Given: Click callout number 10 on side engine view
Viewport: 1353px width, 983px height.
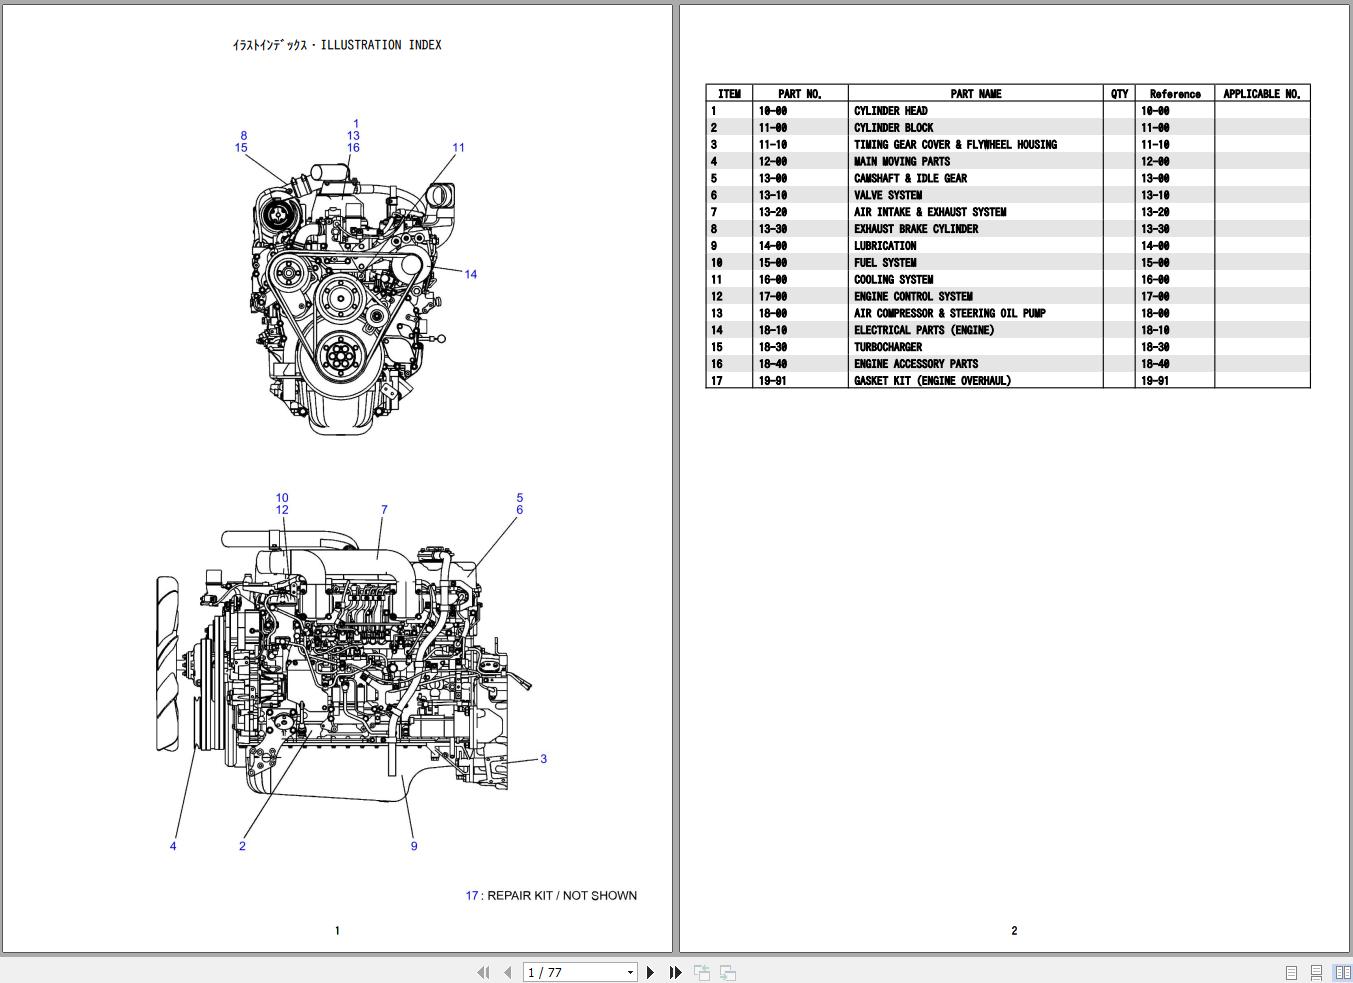Looking at the screenshot, I should 282,497.
